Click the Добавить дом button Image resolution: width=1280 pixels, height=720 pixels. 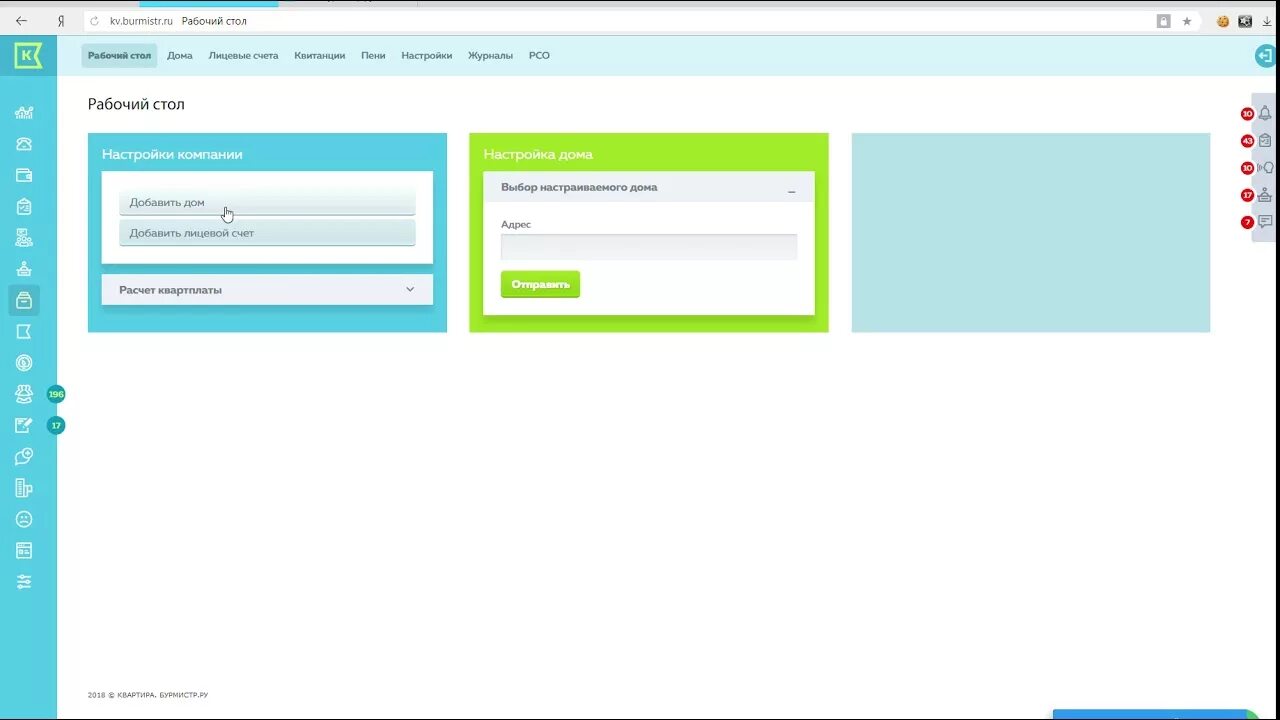(267, 202)
